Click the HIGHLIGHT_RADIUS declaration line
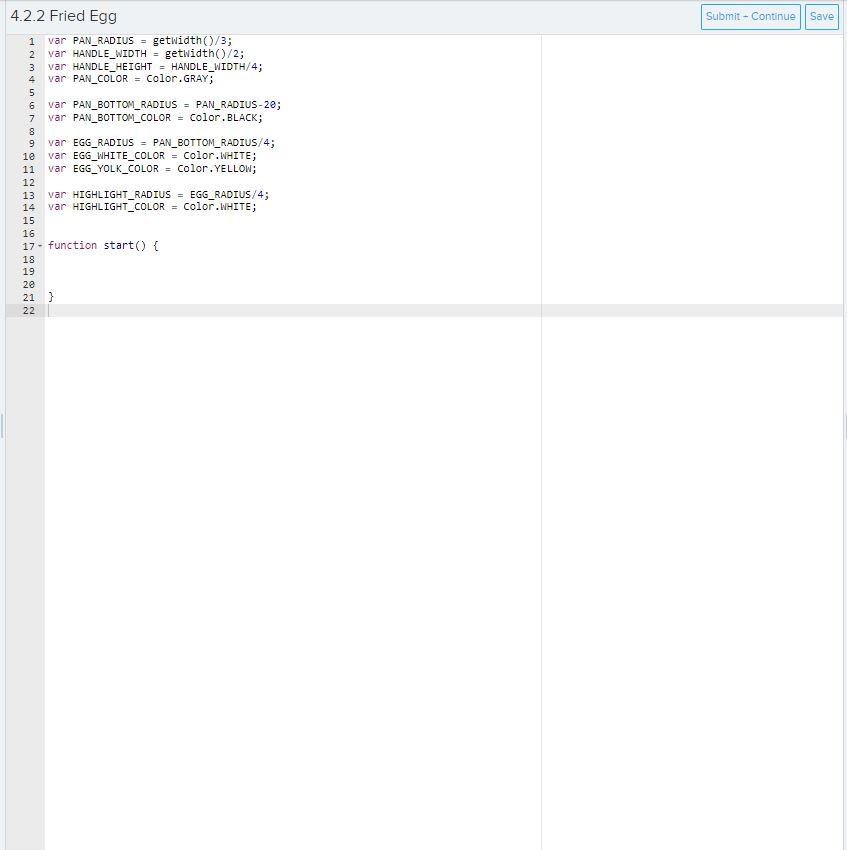Image resolution: width=847 pixels, height=850 pixels. (x=158, y=194)
